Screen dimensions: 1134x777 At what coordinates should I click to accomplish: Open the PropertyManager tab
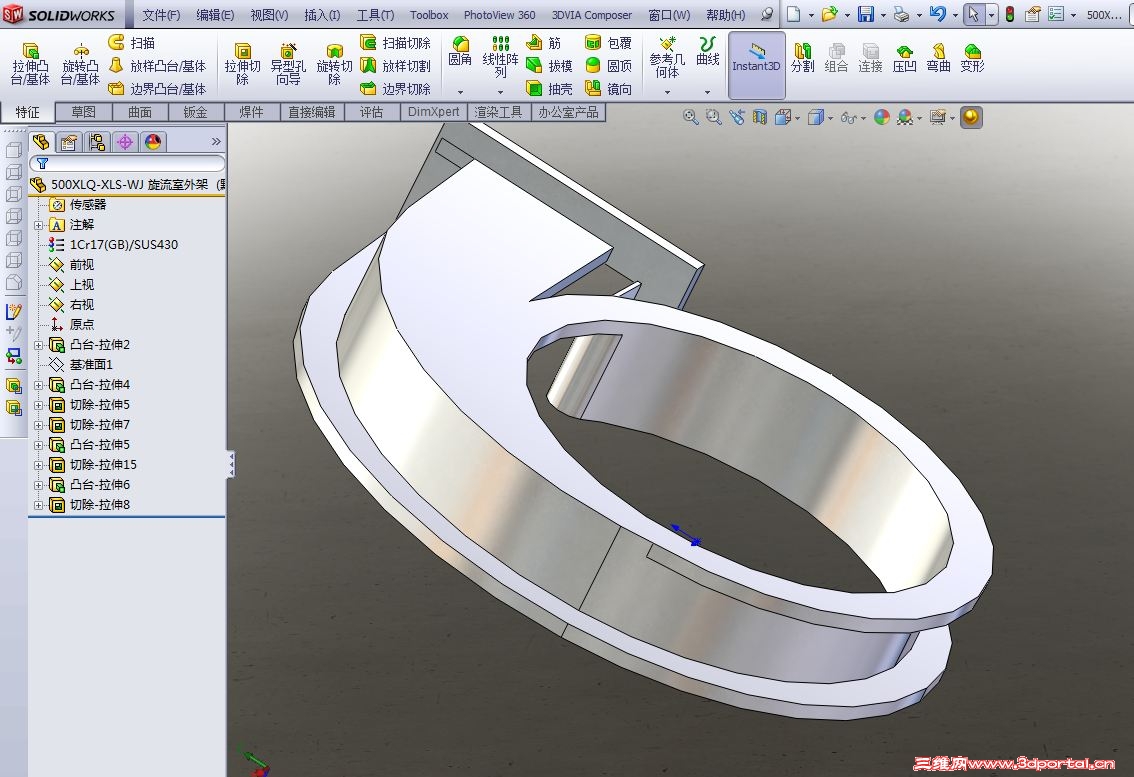point(69,142)
